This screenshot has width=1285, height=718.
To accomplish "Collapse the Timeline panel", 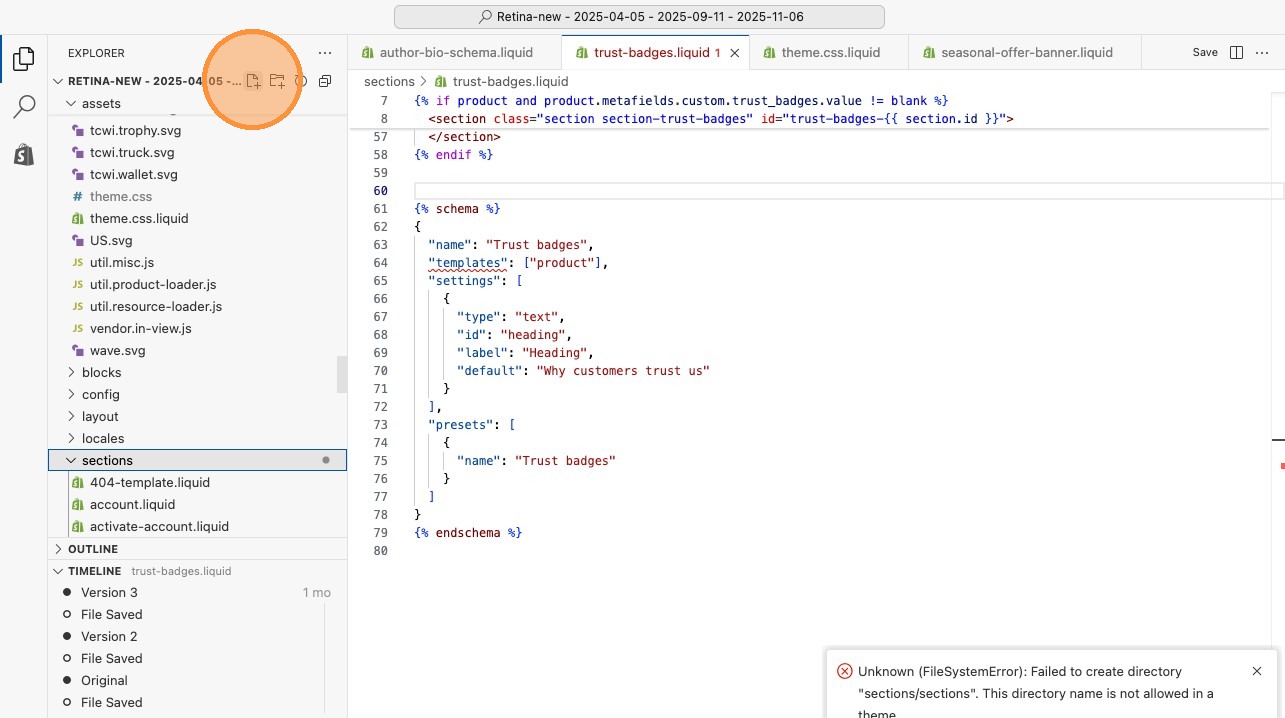I will click(x=93, y=571).
